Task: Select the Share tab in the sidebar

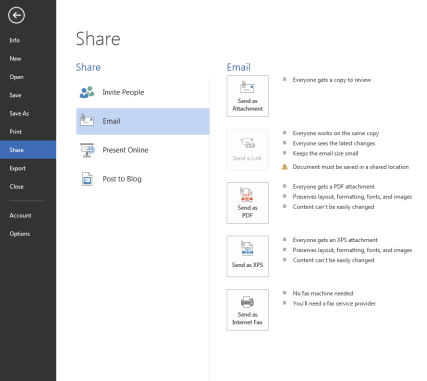Action: 28,150
